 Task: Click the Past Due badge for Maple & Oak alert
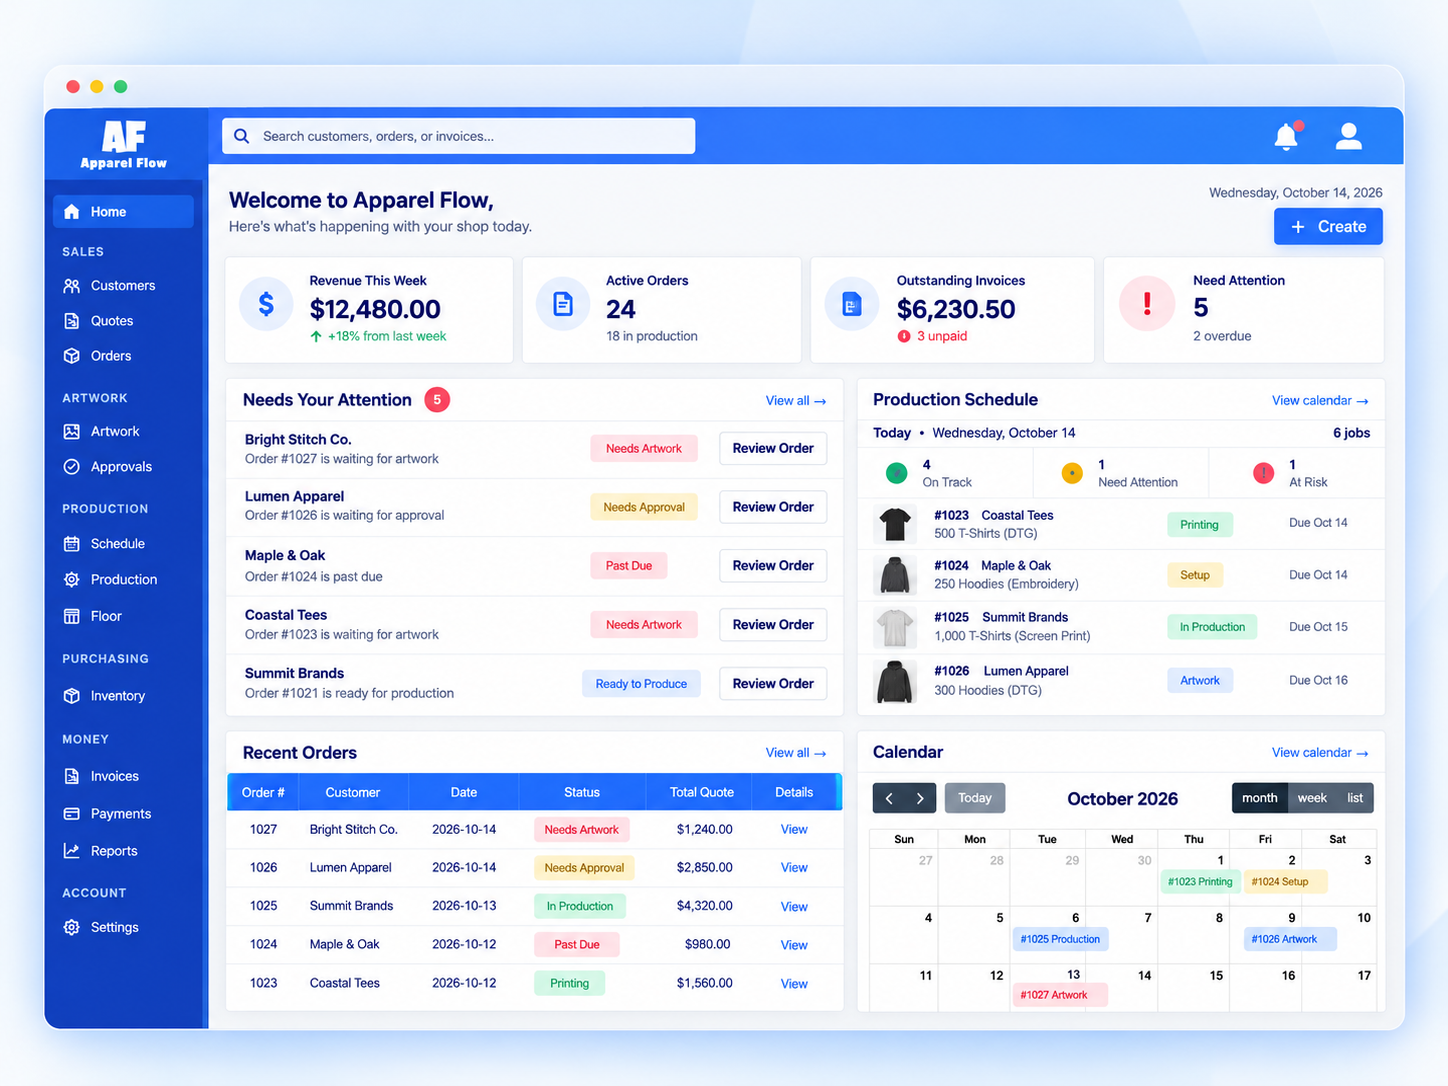629,566
